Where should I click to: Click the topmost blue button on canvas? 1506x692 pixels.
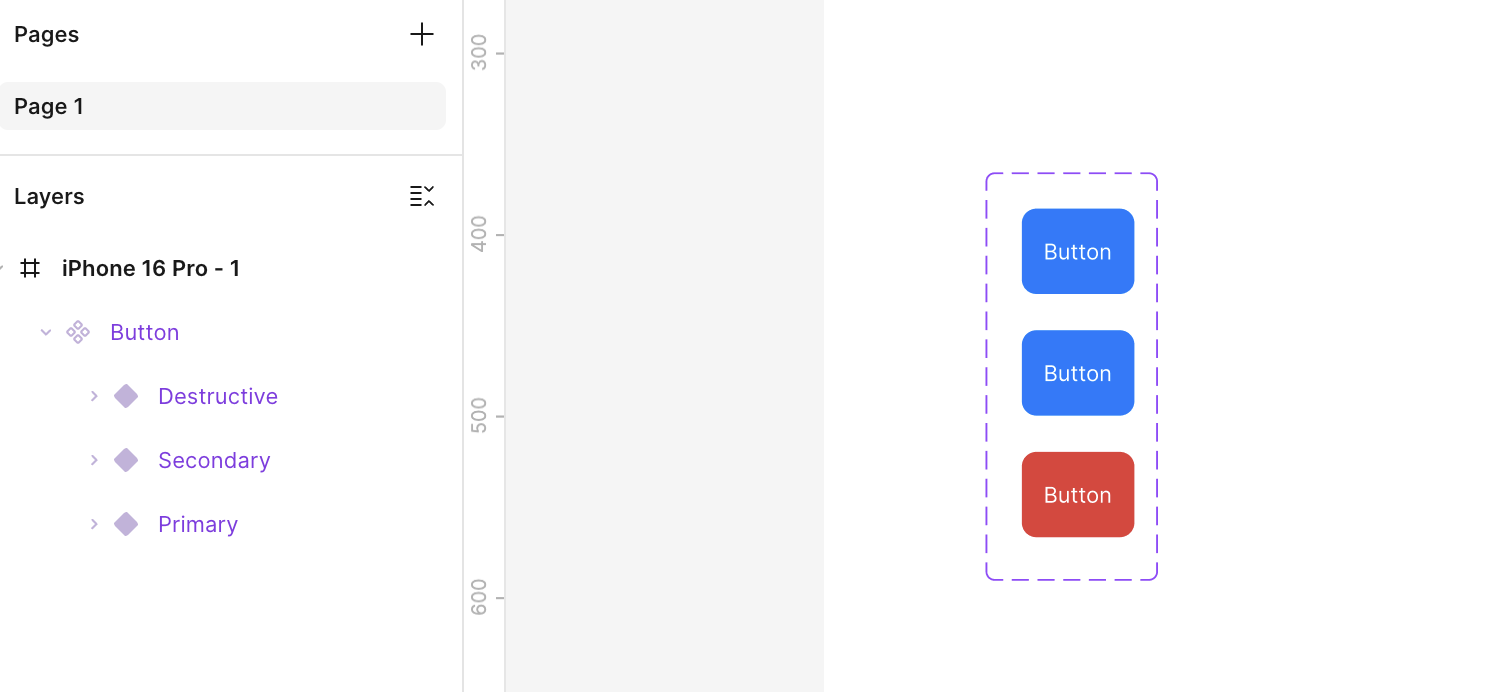click(1077, 251)
